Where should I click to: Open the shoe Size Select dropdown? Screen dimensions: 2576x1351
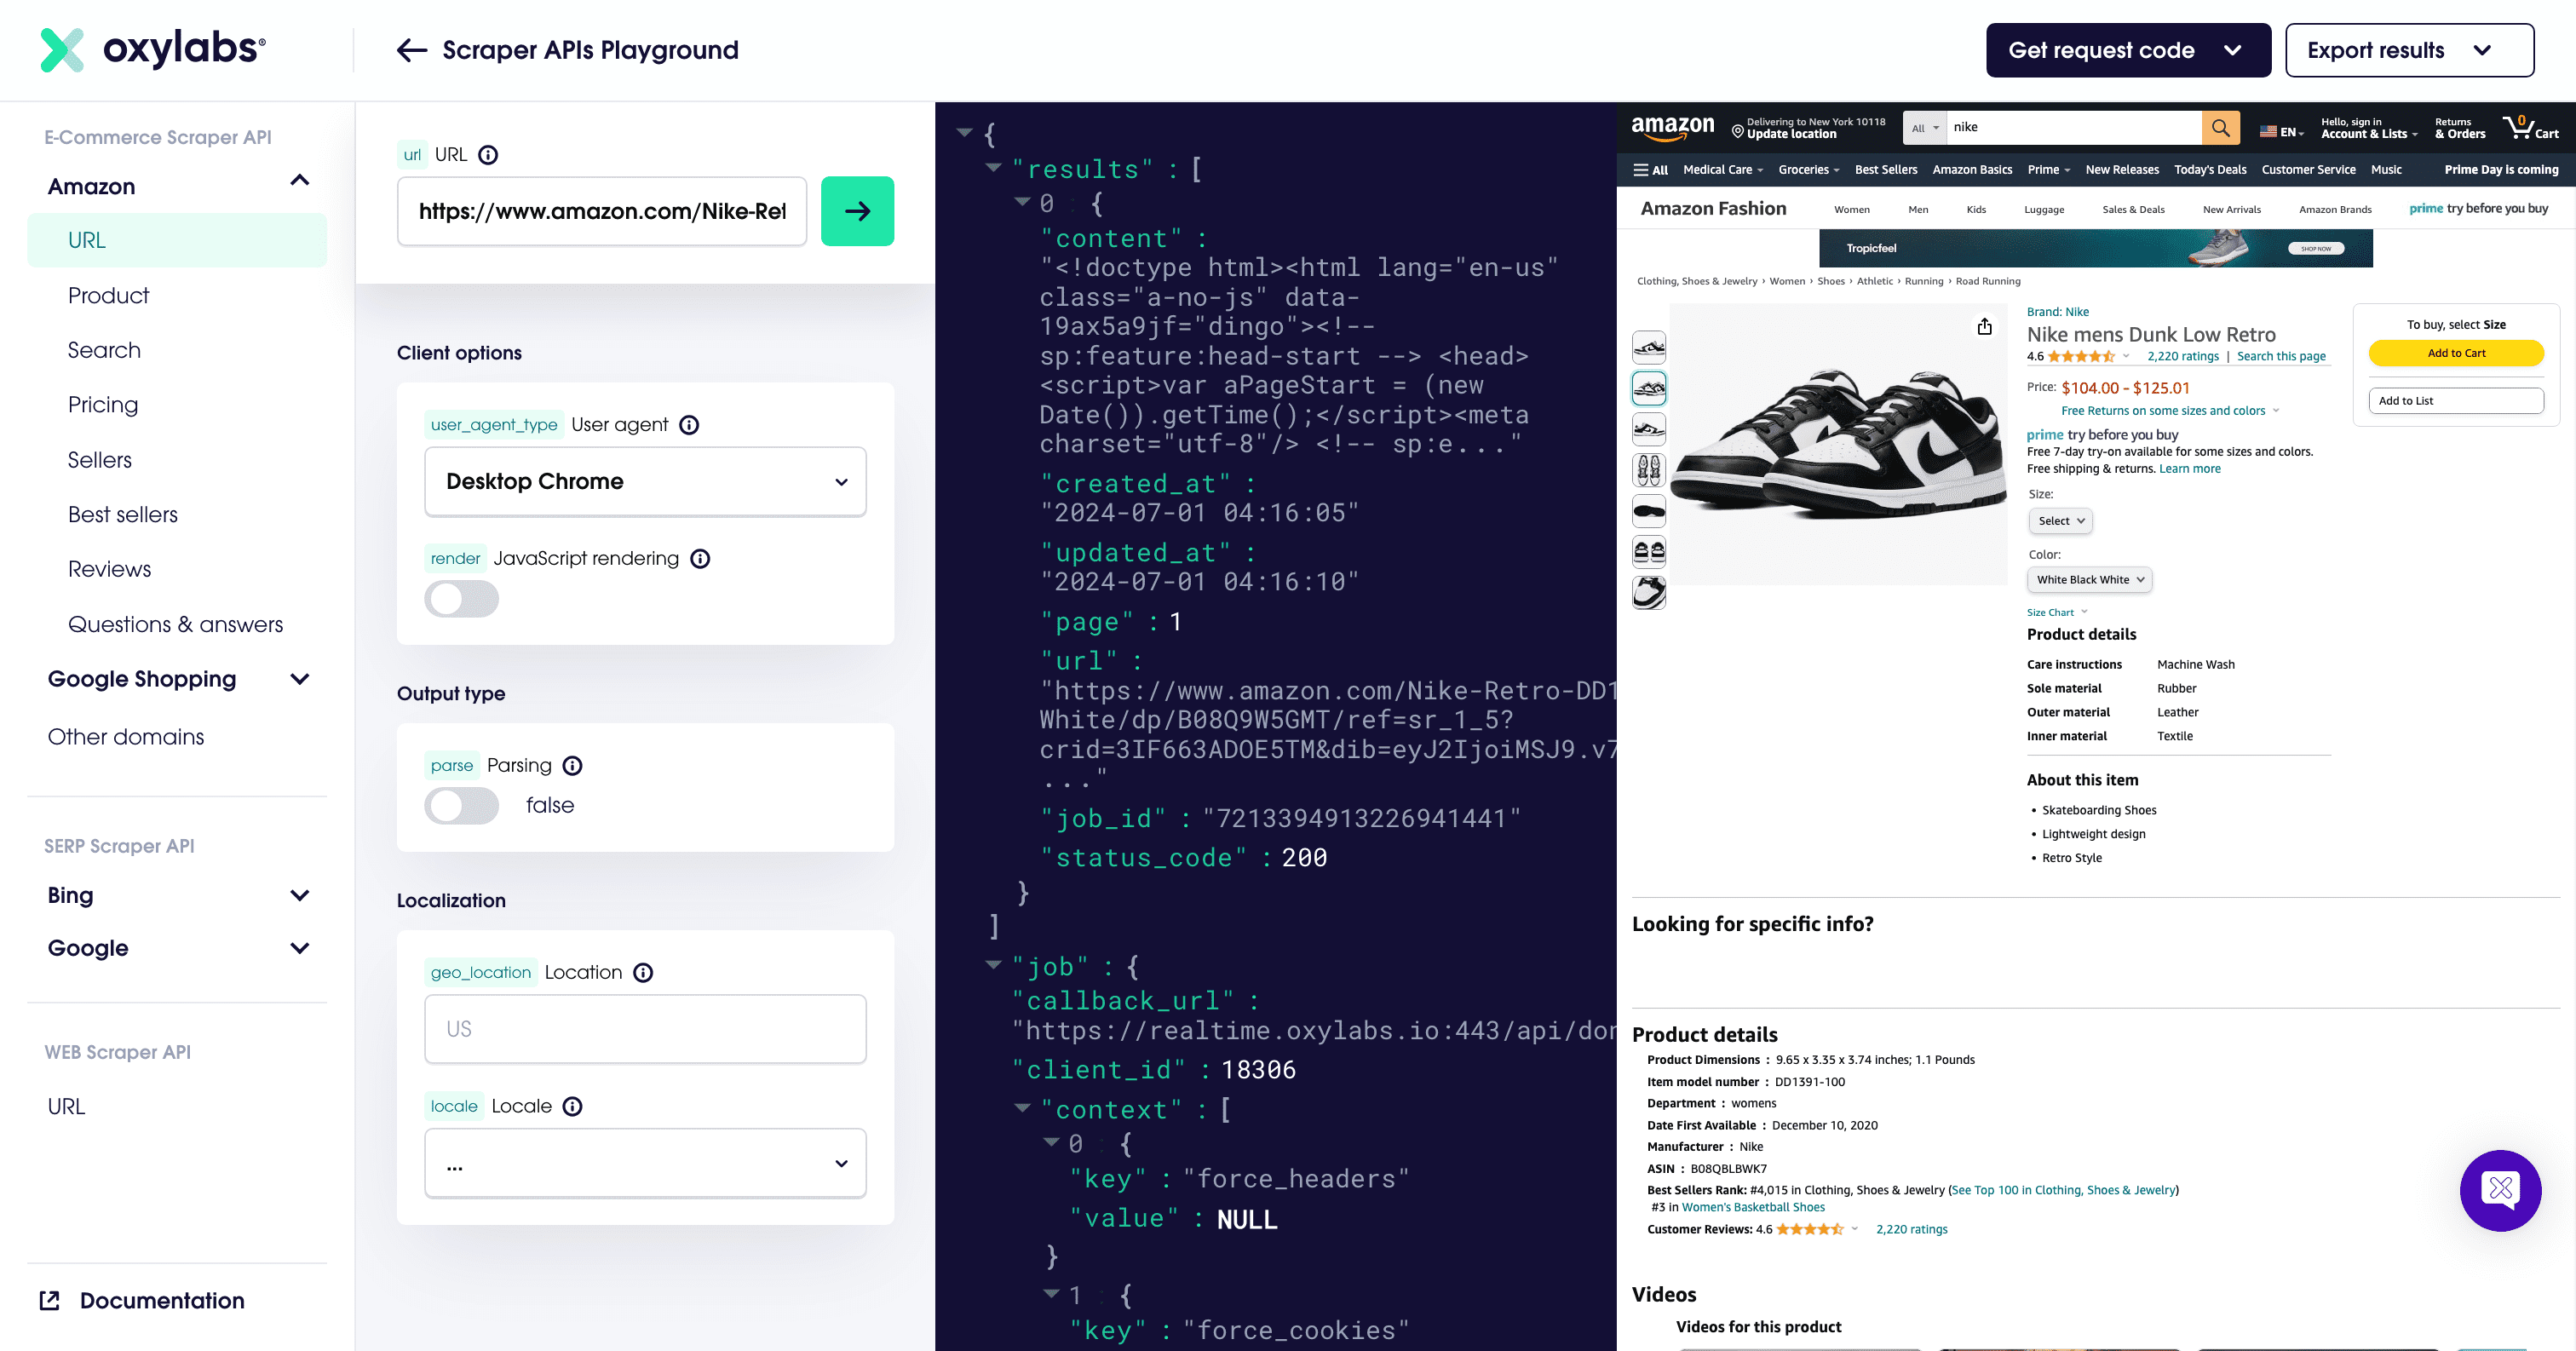click(2059, 520)
